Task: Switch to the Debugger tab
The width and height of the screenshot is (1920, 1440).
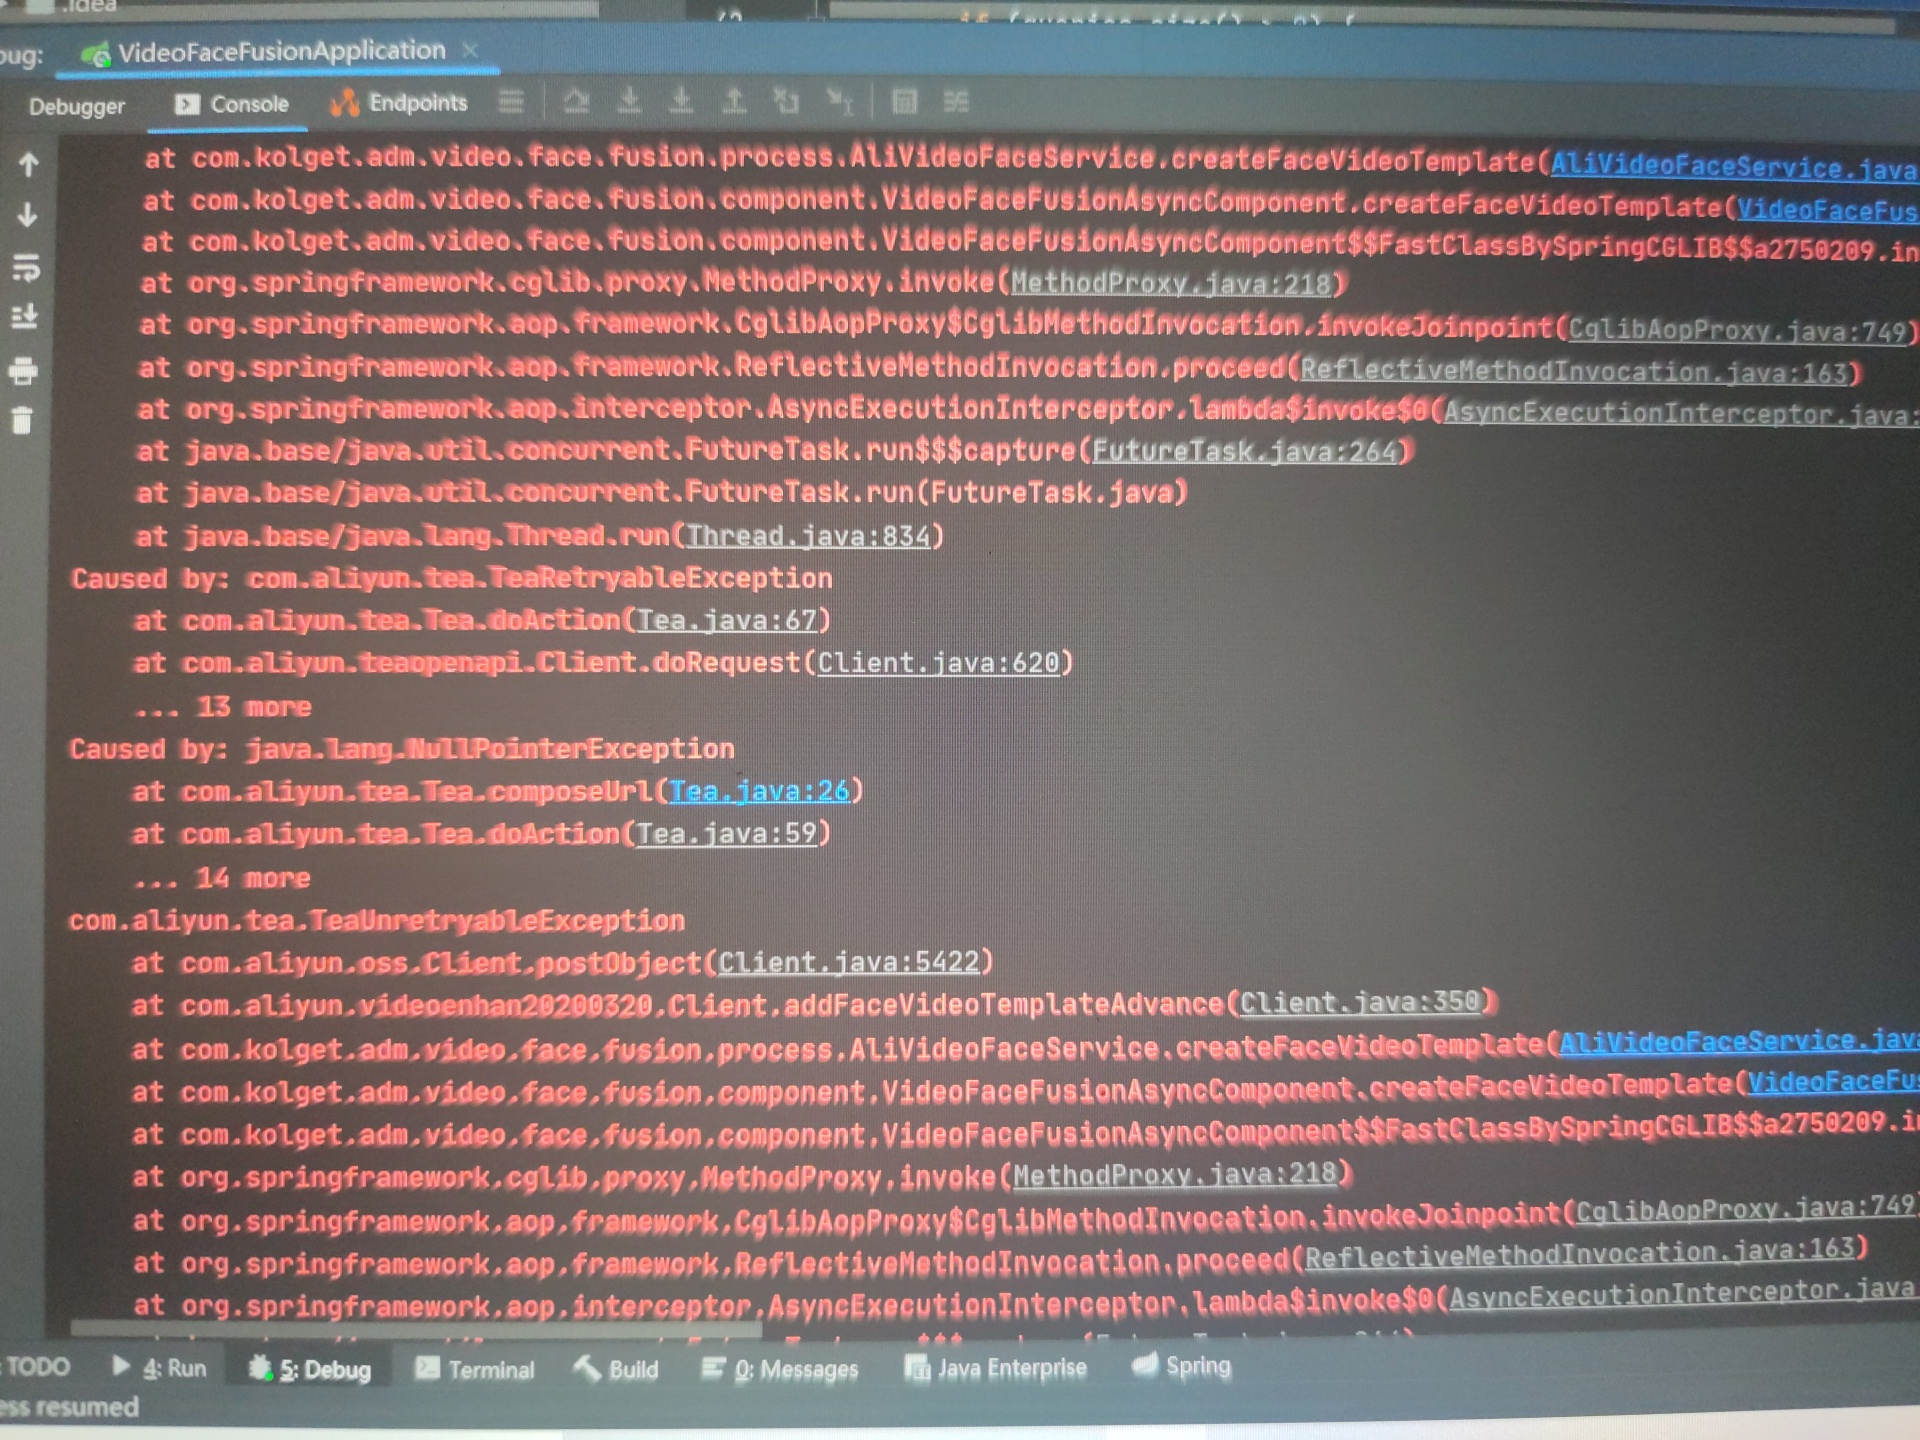Action: coord(77,106)
